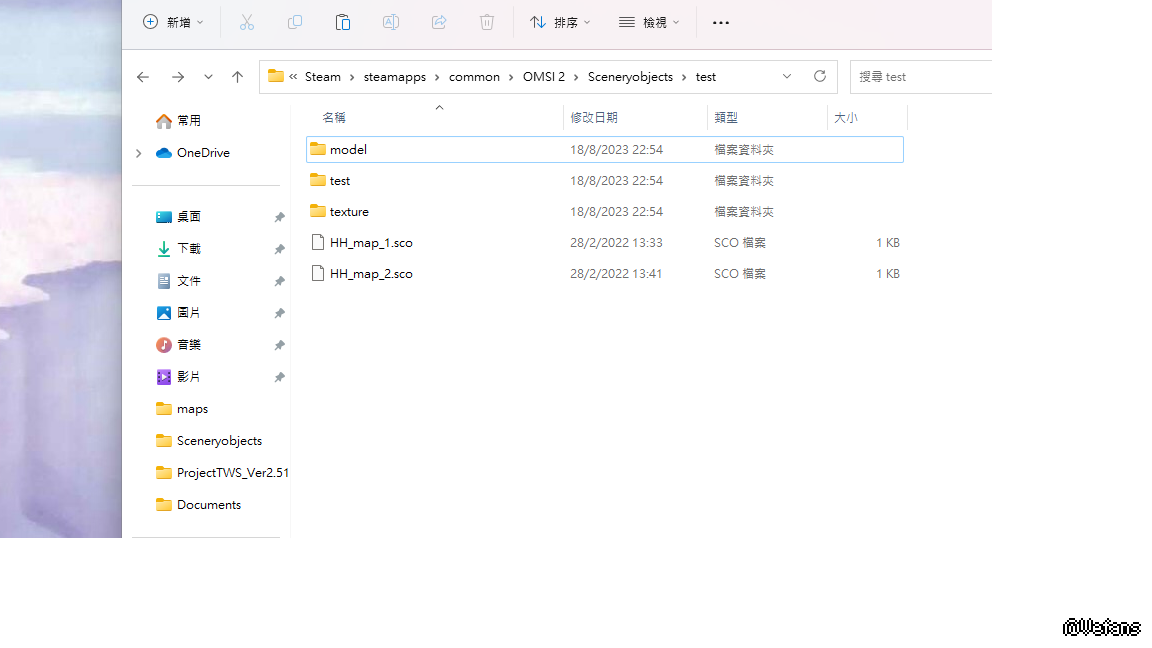Viewport: 1152px width, 648px height.
Task: Go up one folder level
Action: point(237,77)
